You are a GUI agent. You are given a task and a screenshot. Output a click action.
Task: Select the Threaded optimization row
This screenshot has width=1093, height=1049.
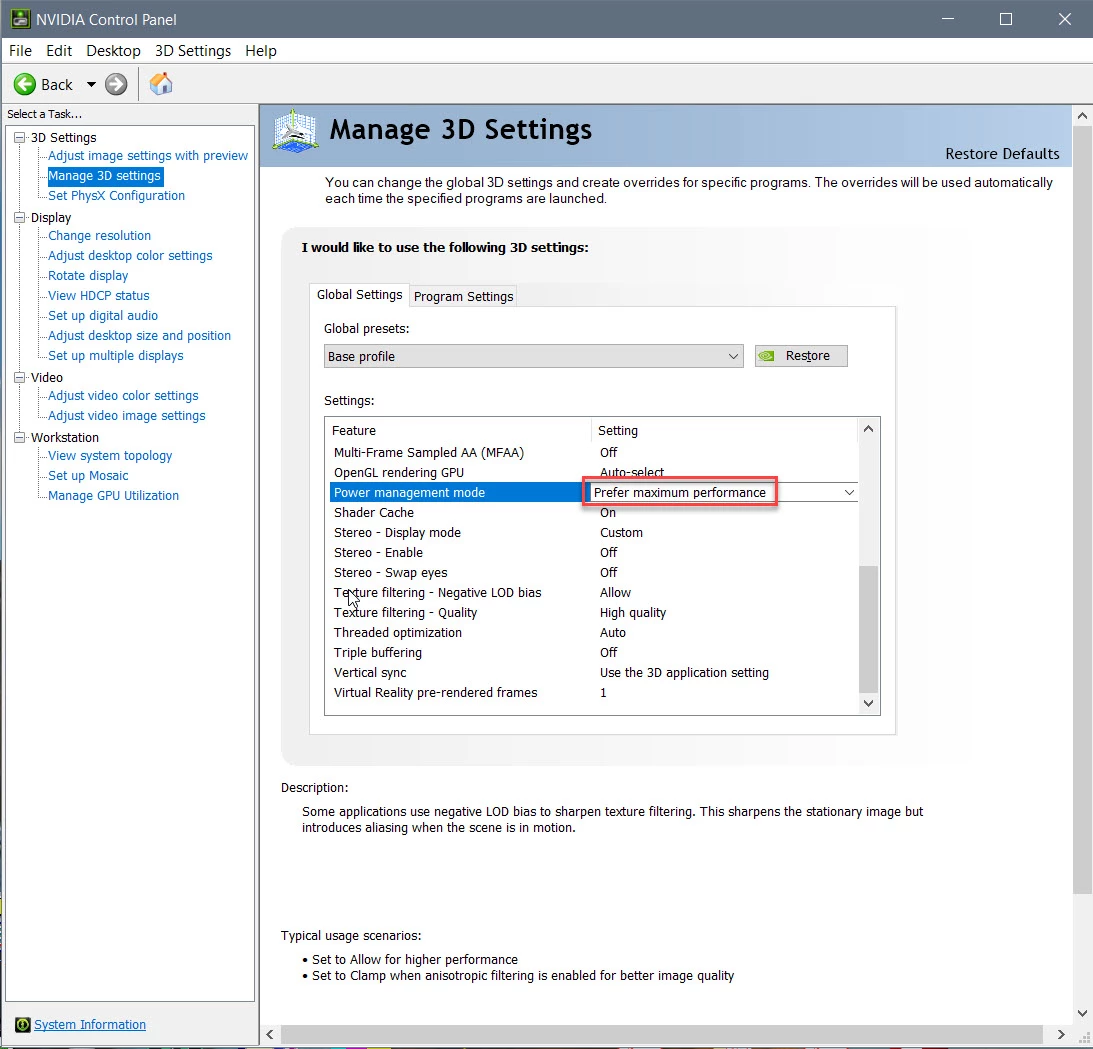pos(593,632)
